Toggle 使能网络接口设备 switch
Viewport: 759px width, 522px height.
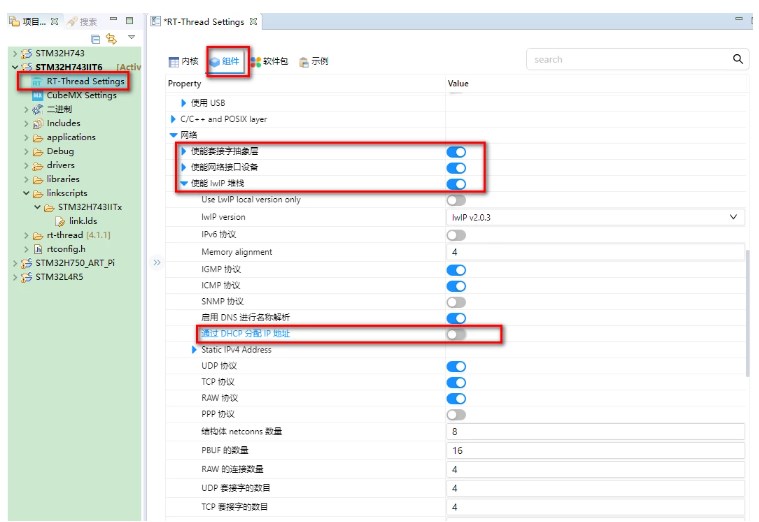(456, 168)
